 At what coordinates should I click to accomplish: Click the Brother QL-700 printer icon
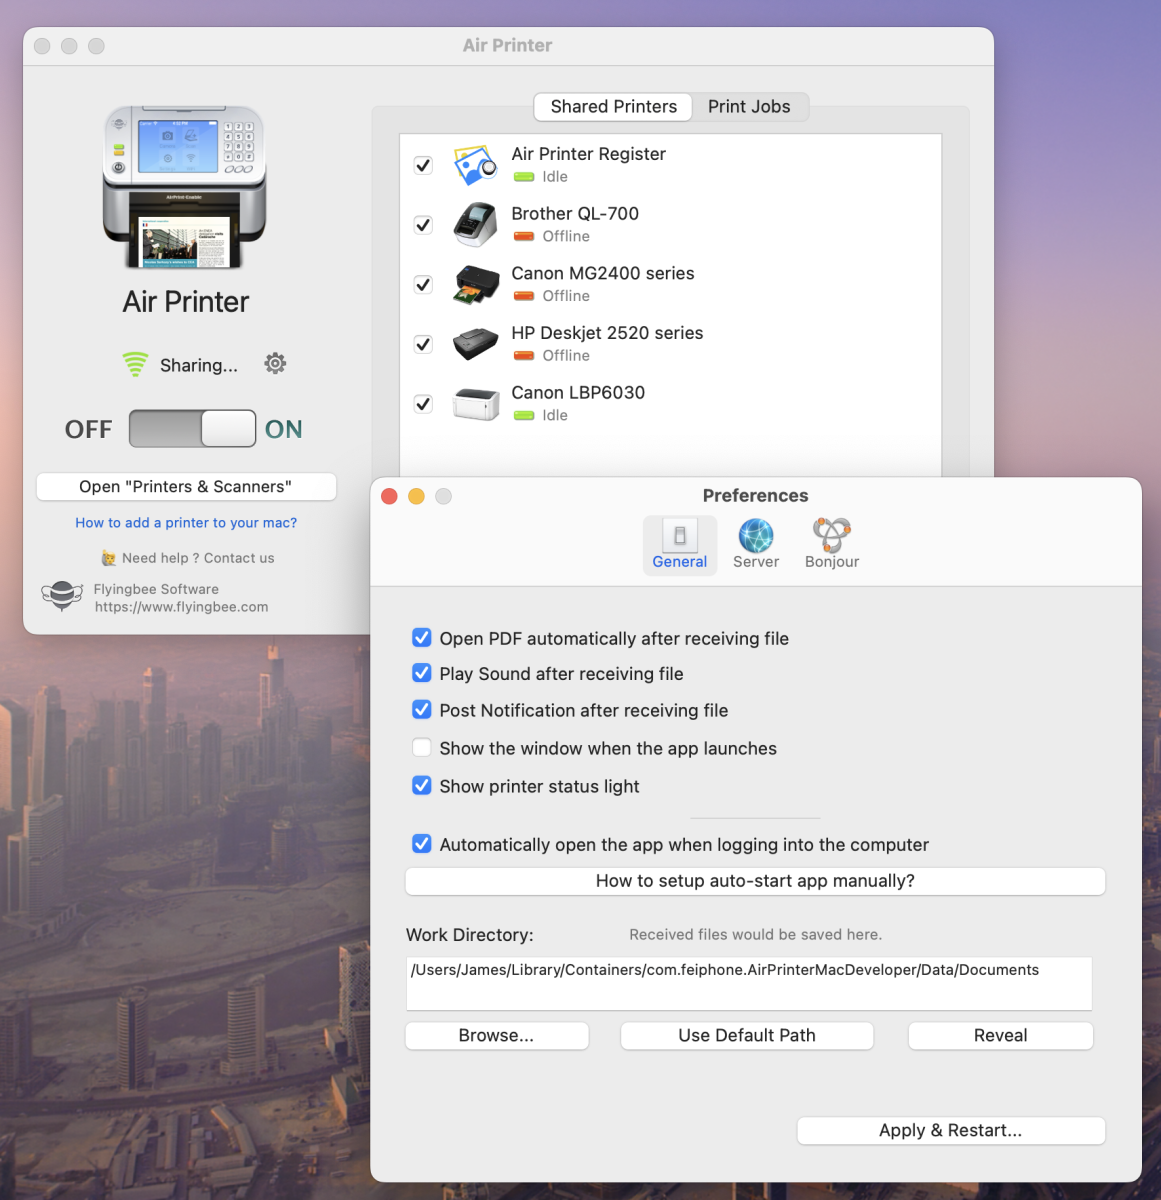click(x=476, y=225)
